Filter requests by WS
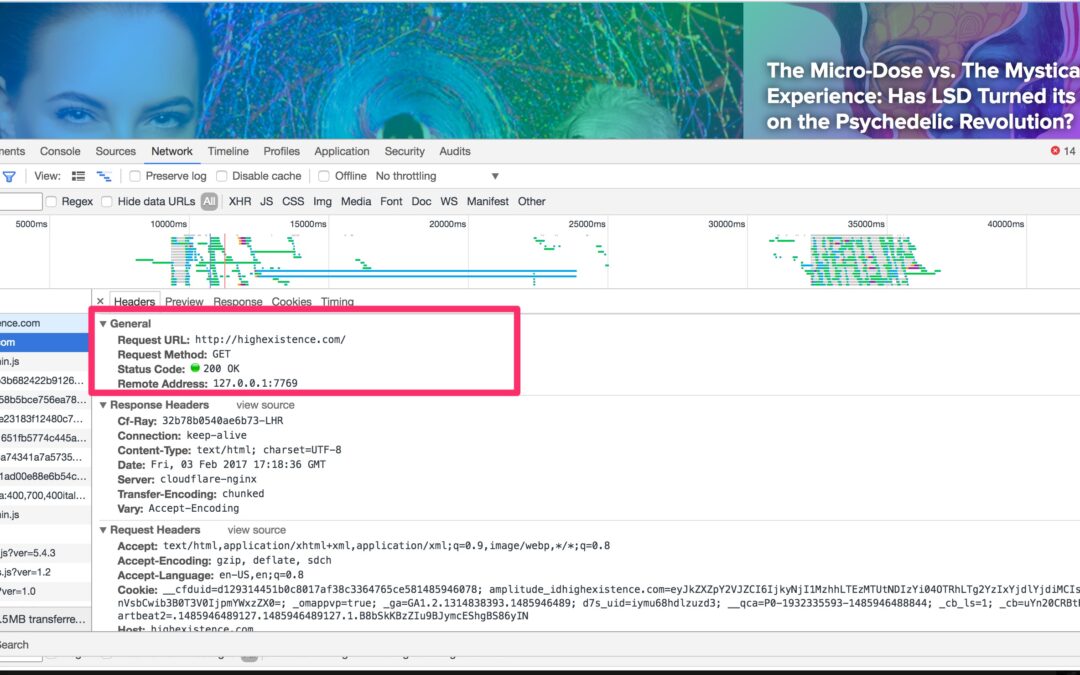Image resolution: width=1080 pixels, height=675 pixels. pos(449,202)
